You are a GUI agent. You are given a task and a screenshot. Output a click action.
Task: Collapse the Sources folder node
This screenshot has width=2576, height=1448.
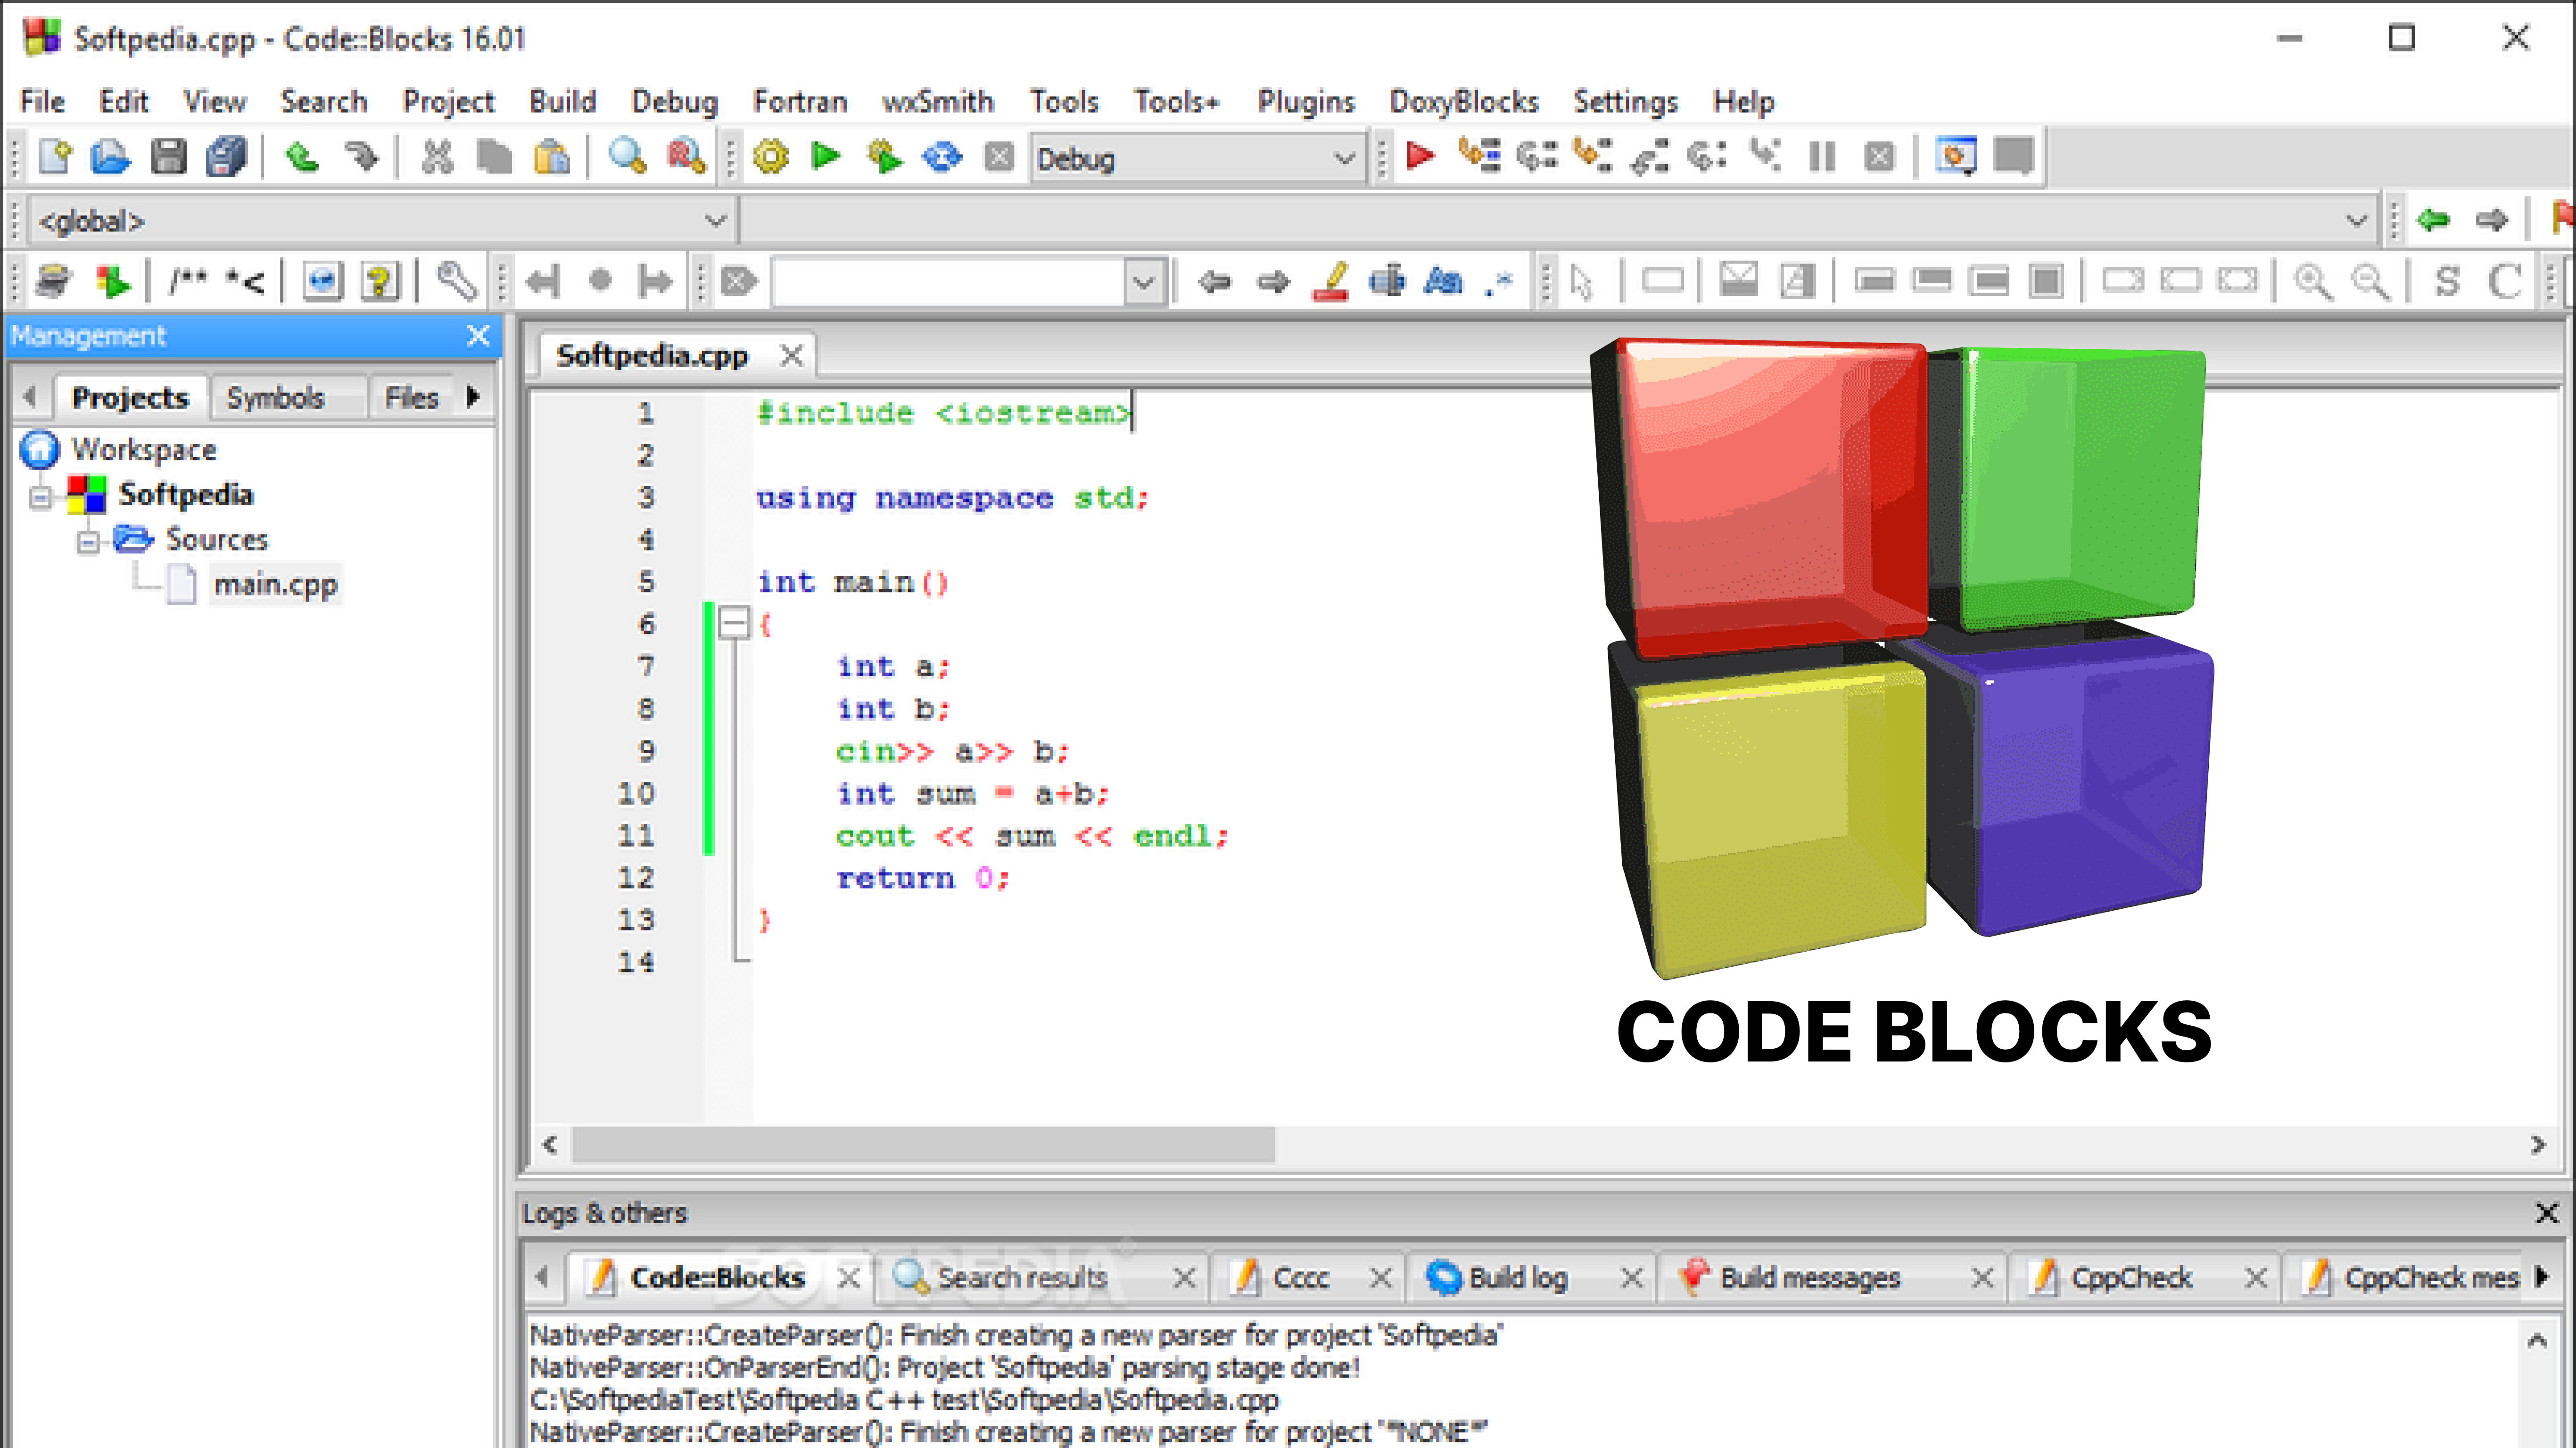coord(88,541)
